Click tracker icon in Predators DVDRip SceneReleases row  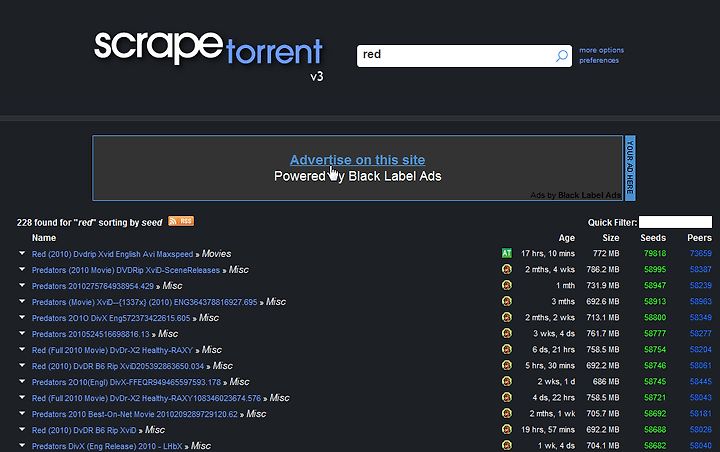point(506,269)
